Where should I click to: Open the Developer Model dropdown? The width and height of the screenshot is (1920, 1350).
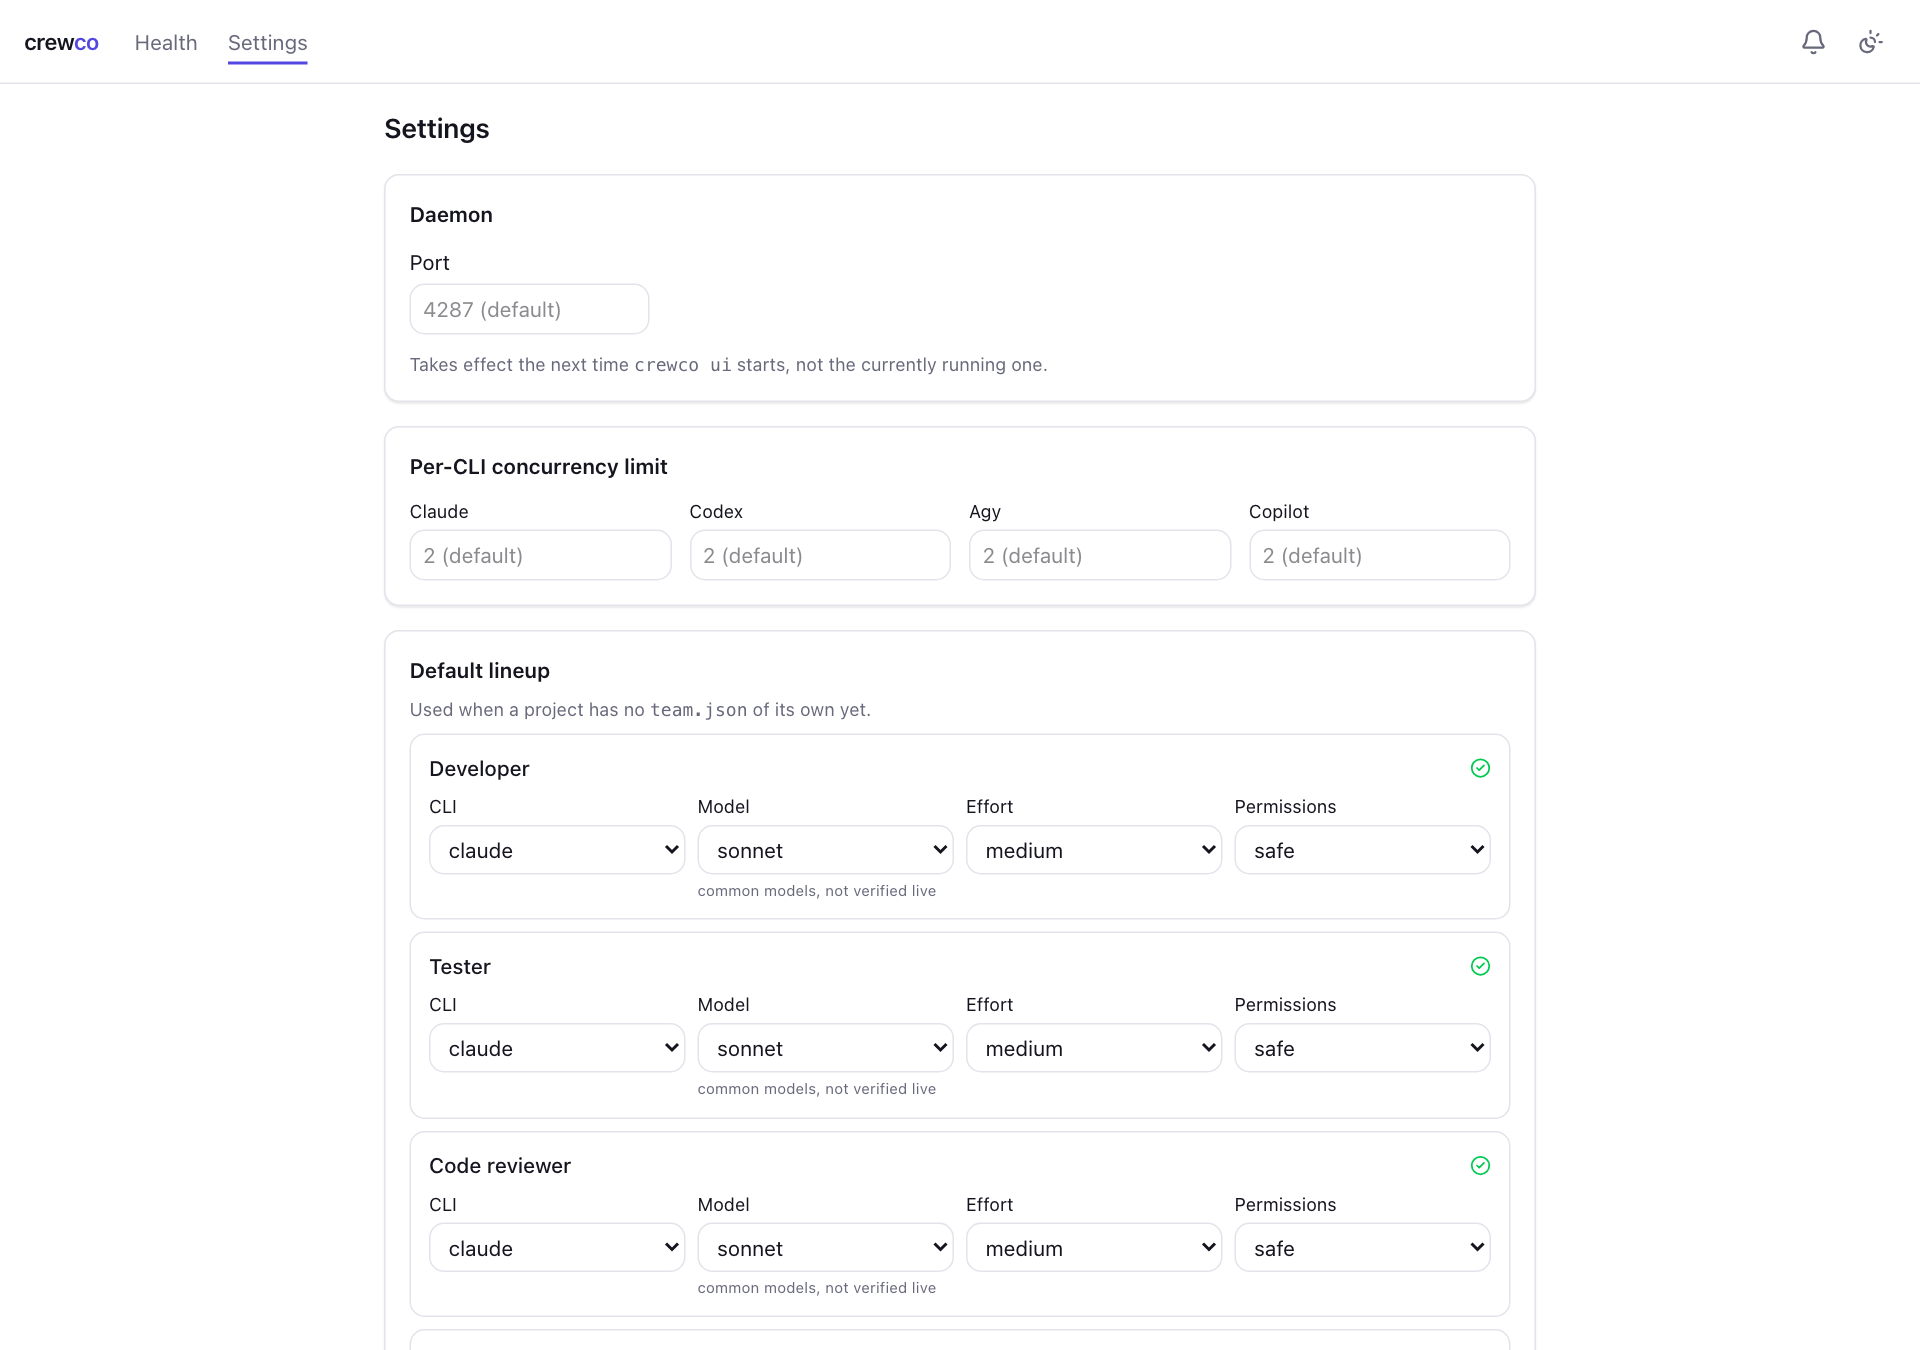[825, 850]
